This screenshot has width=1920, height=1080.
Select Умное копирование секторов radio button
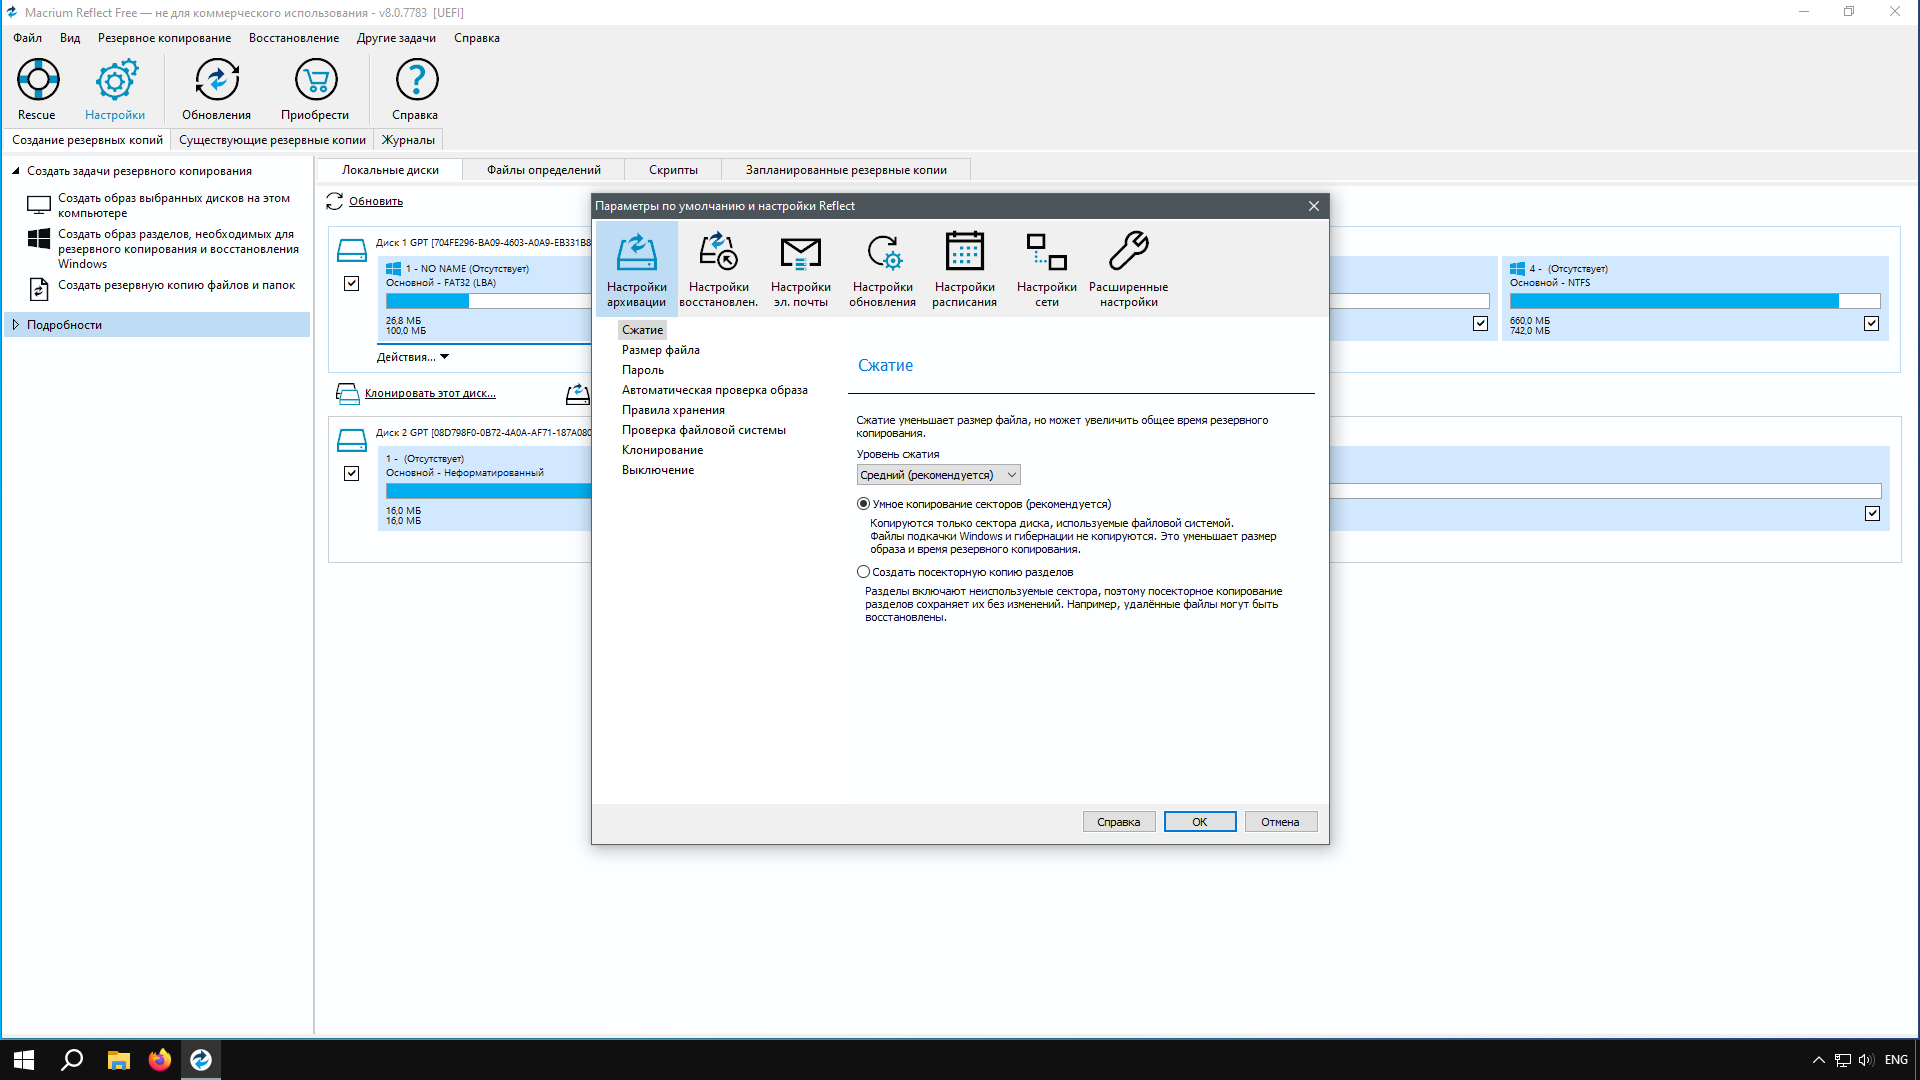click(863, 504)
